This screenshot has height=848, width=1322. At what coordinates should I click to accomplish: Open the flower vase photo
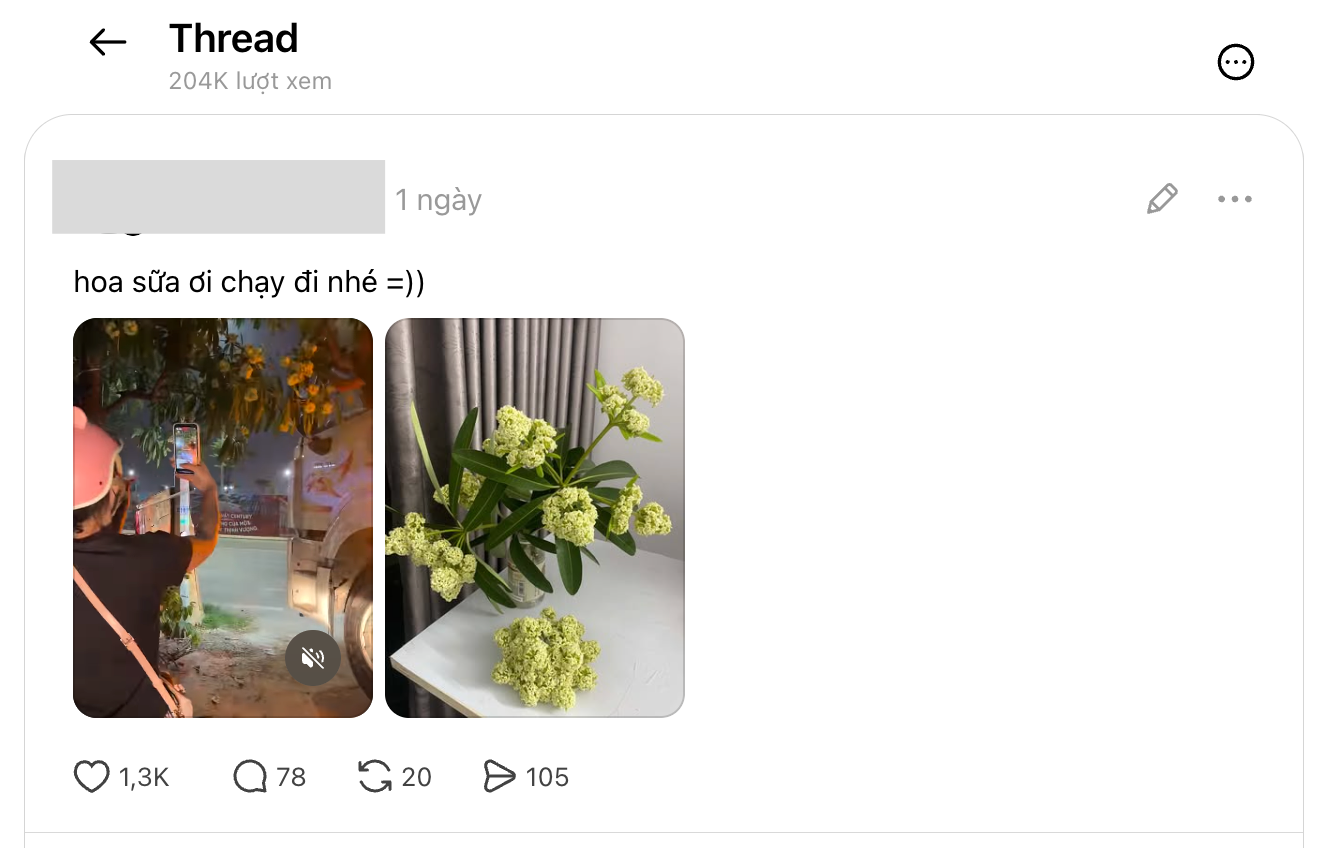535,518
